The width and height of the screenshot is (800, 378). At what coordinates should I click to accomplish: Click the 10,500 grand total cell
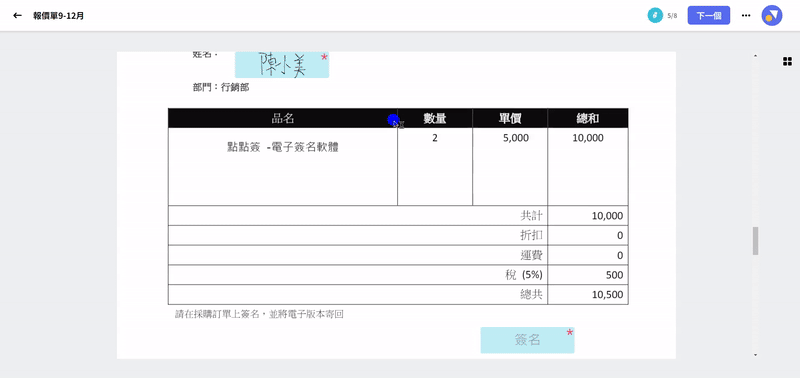coord(588,295)
